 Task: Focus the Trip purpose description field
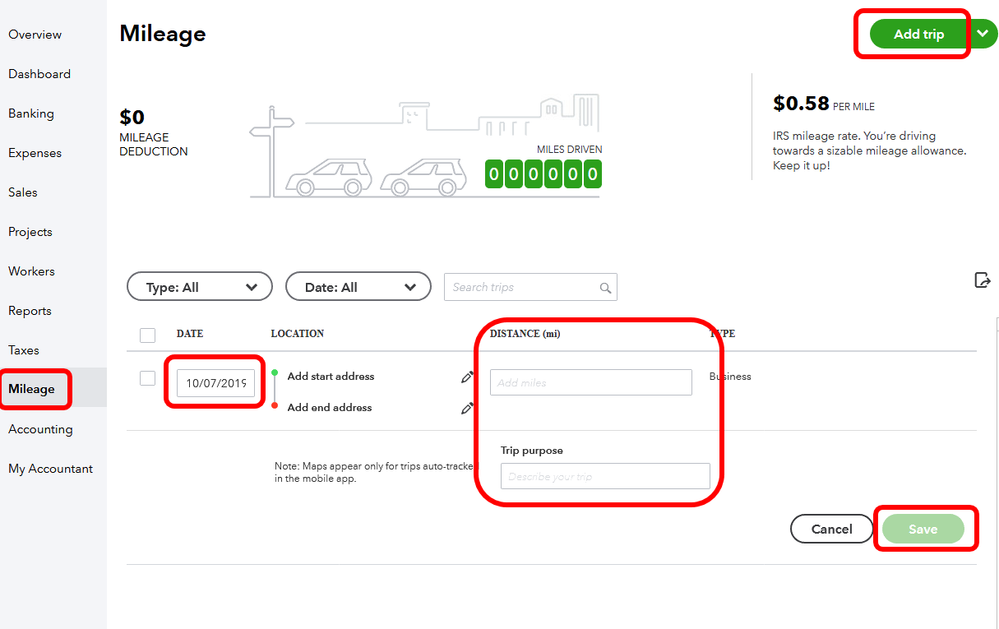(x=605, y=476)
